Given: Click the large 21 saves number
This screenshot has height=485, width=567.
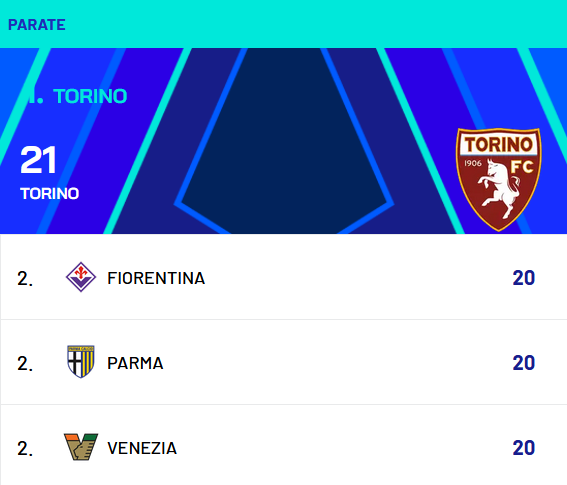Looking at the screenshot, I should click(38, 159).
